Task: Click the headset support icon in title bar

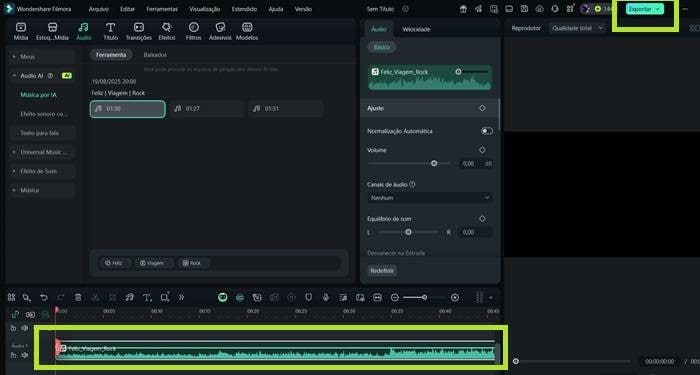Action: [x=555, y=9]
